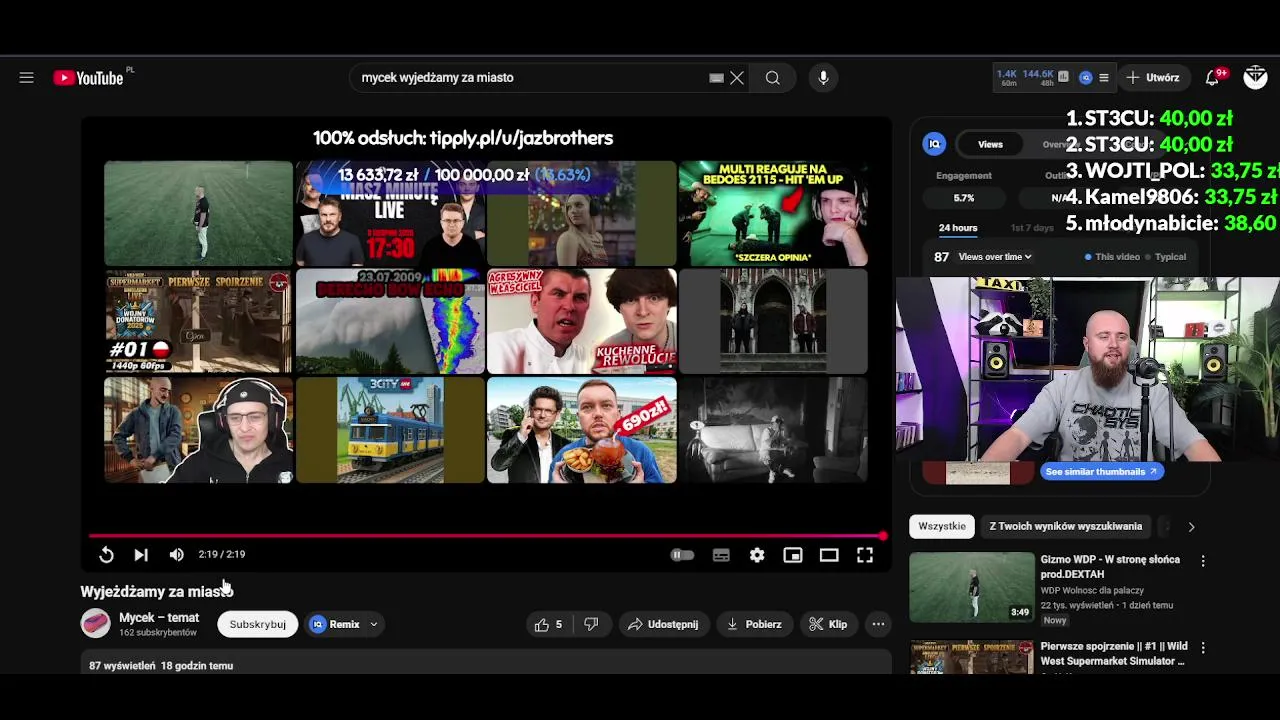Open Gizmo WDP - W stronę słońca title
Viewport: 1280px width, 720px height.
(x=1110, y=567)
